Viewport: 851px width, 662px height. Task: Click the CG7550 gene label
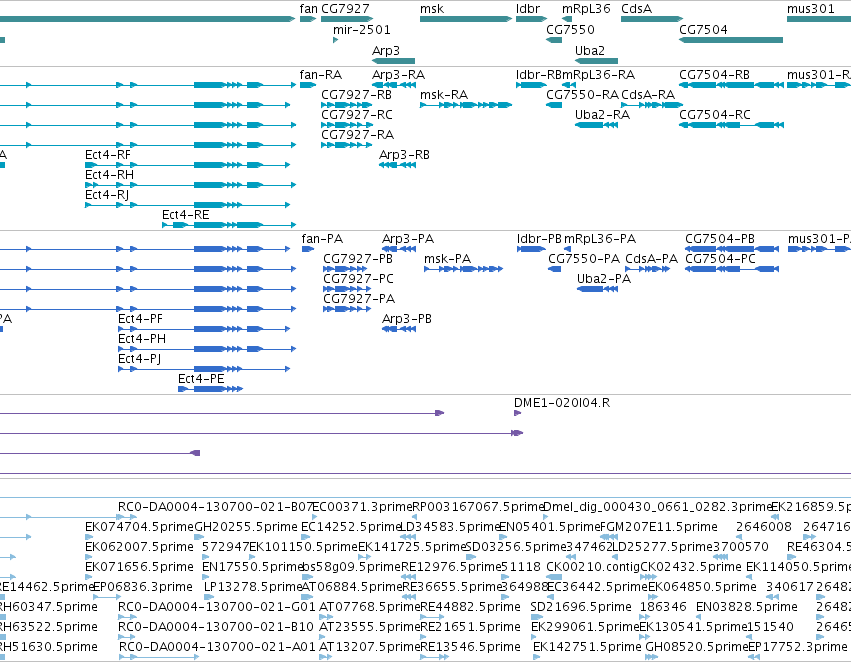pyautogui.click(x=570, y=30)
